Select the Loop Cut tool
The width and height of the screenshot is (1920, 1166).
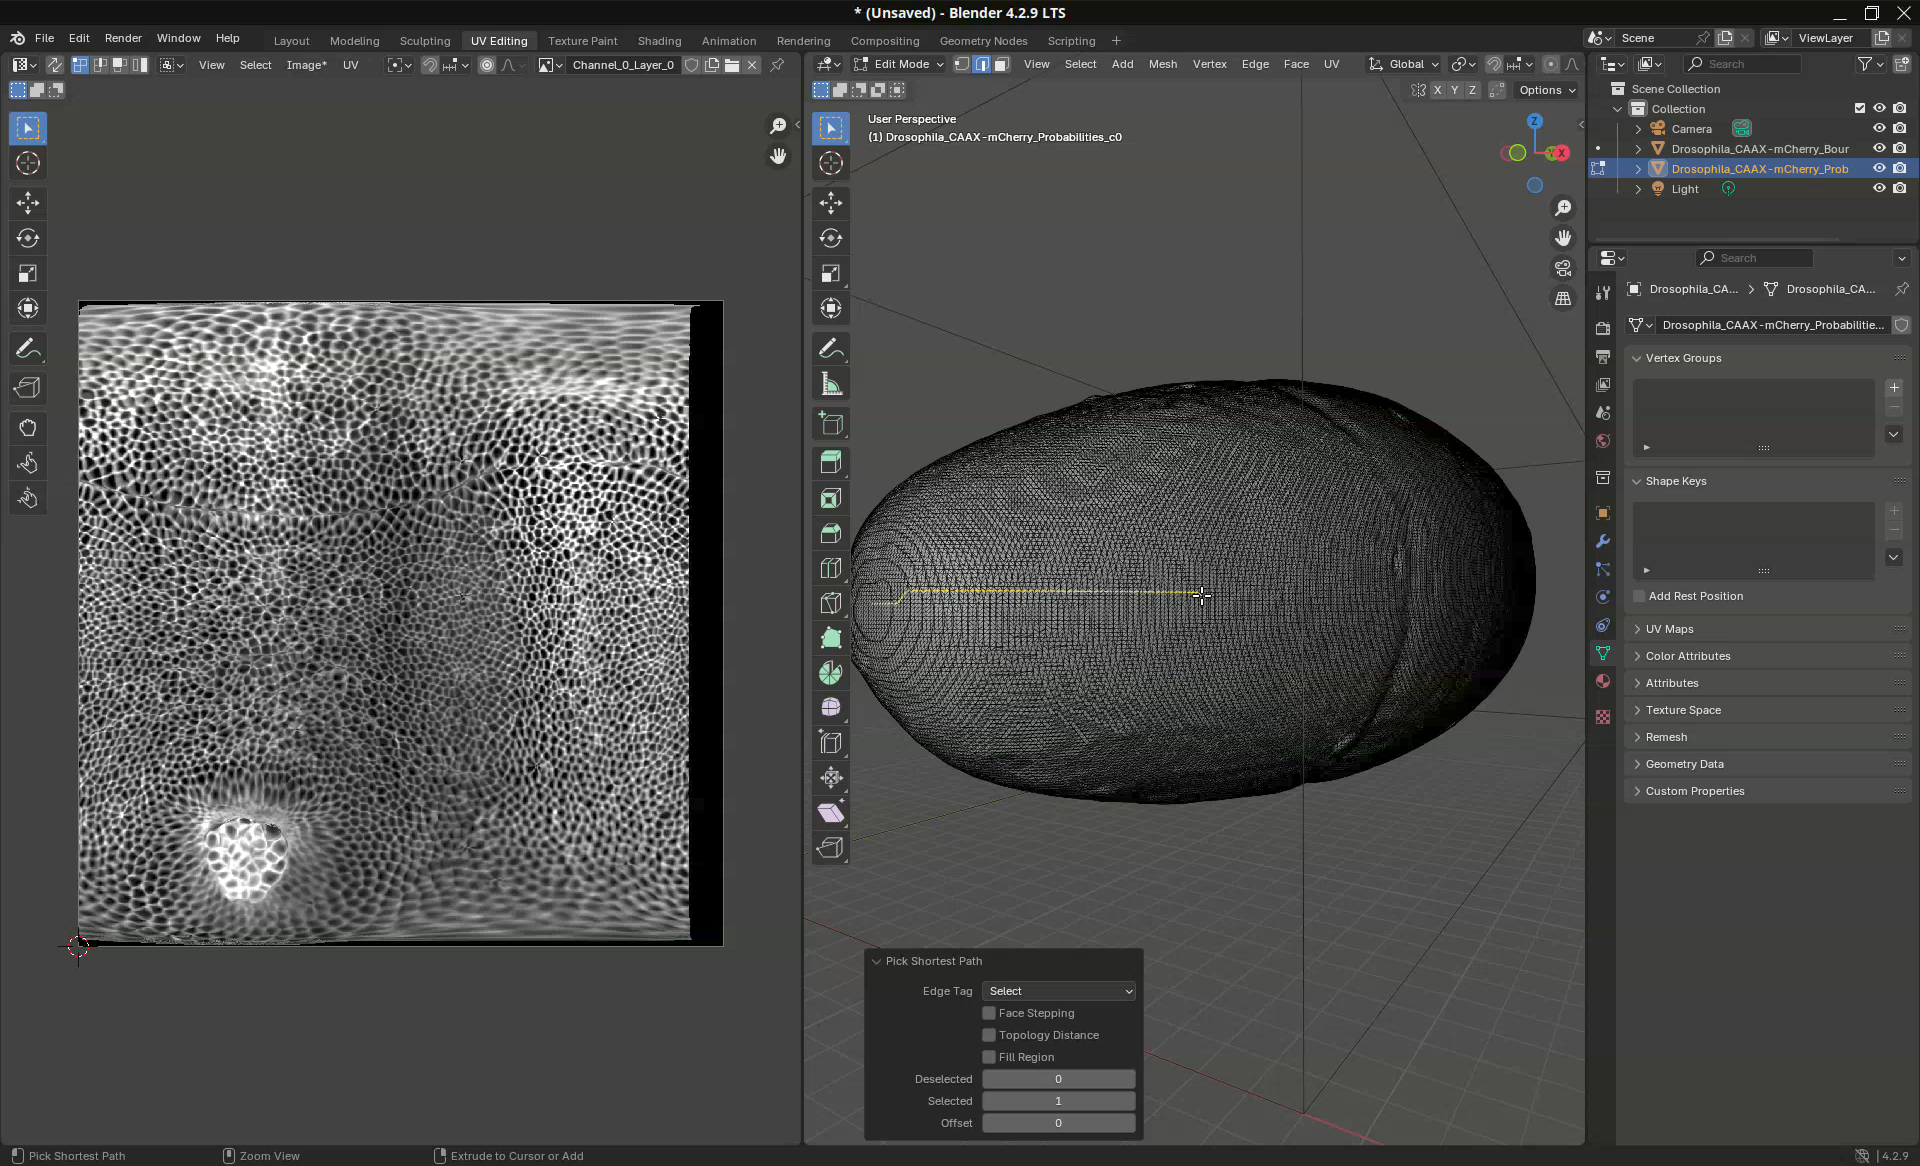(x=830, y=568)
